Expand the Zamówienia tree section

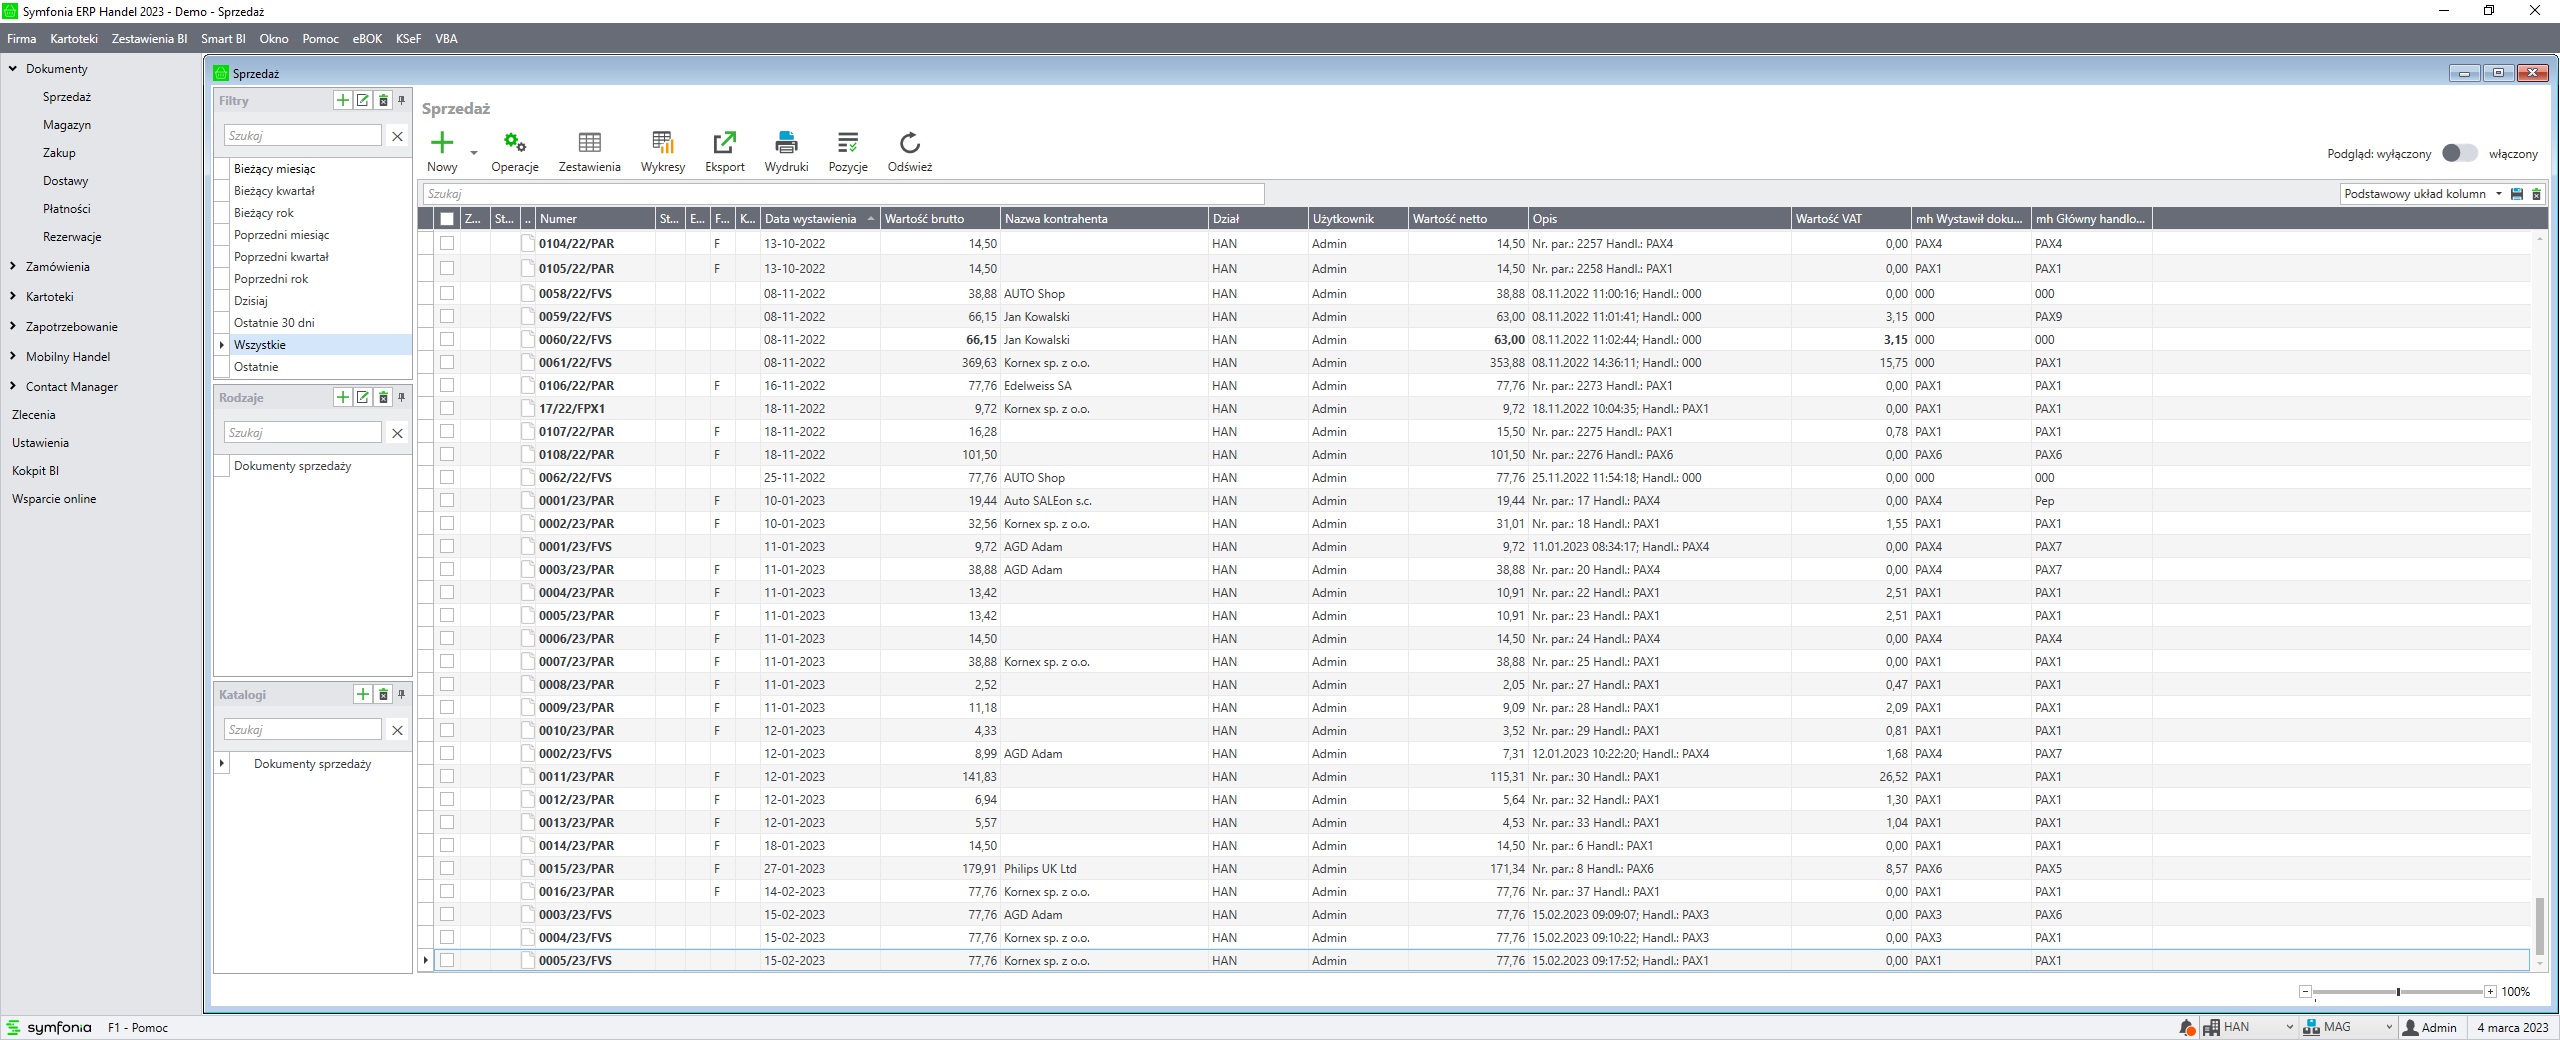(x=13, y=267)
